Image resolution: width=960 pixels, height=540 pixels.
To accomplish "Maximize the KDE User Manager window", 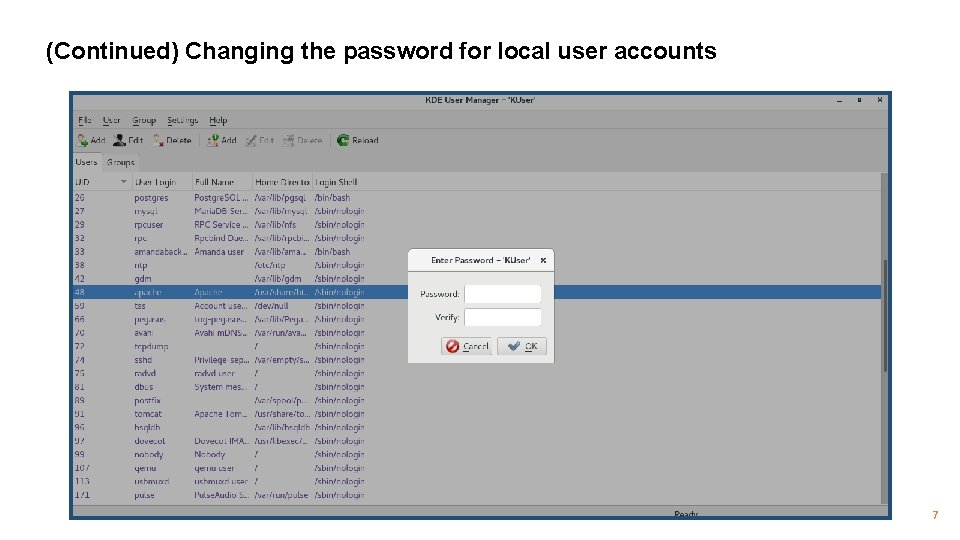I will pos(860,100).
